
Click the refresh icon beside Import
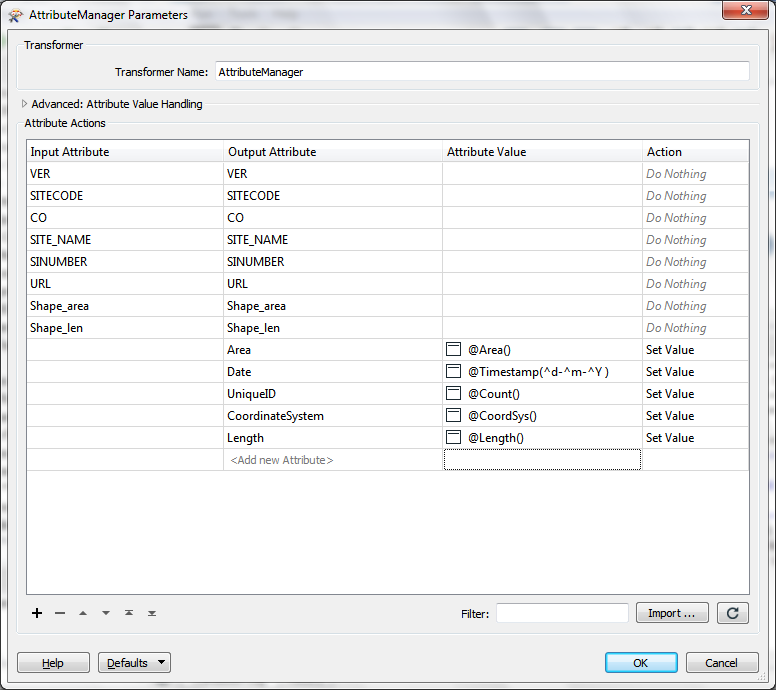point(732,613)
